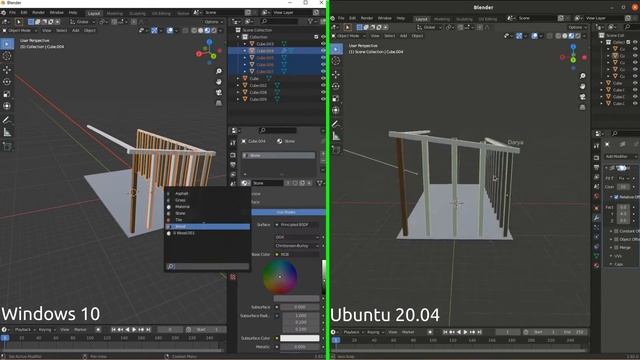Viewport: 640px width, 360px height.
Task: Switch to Modeling tab in Windows Blender
Action: tap(115, 13)
